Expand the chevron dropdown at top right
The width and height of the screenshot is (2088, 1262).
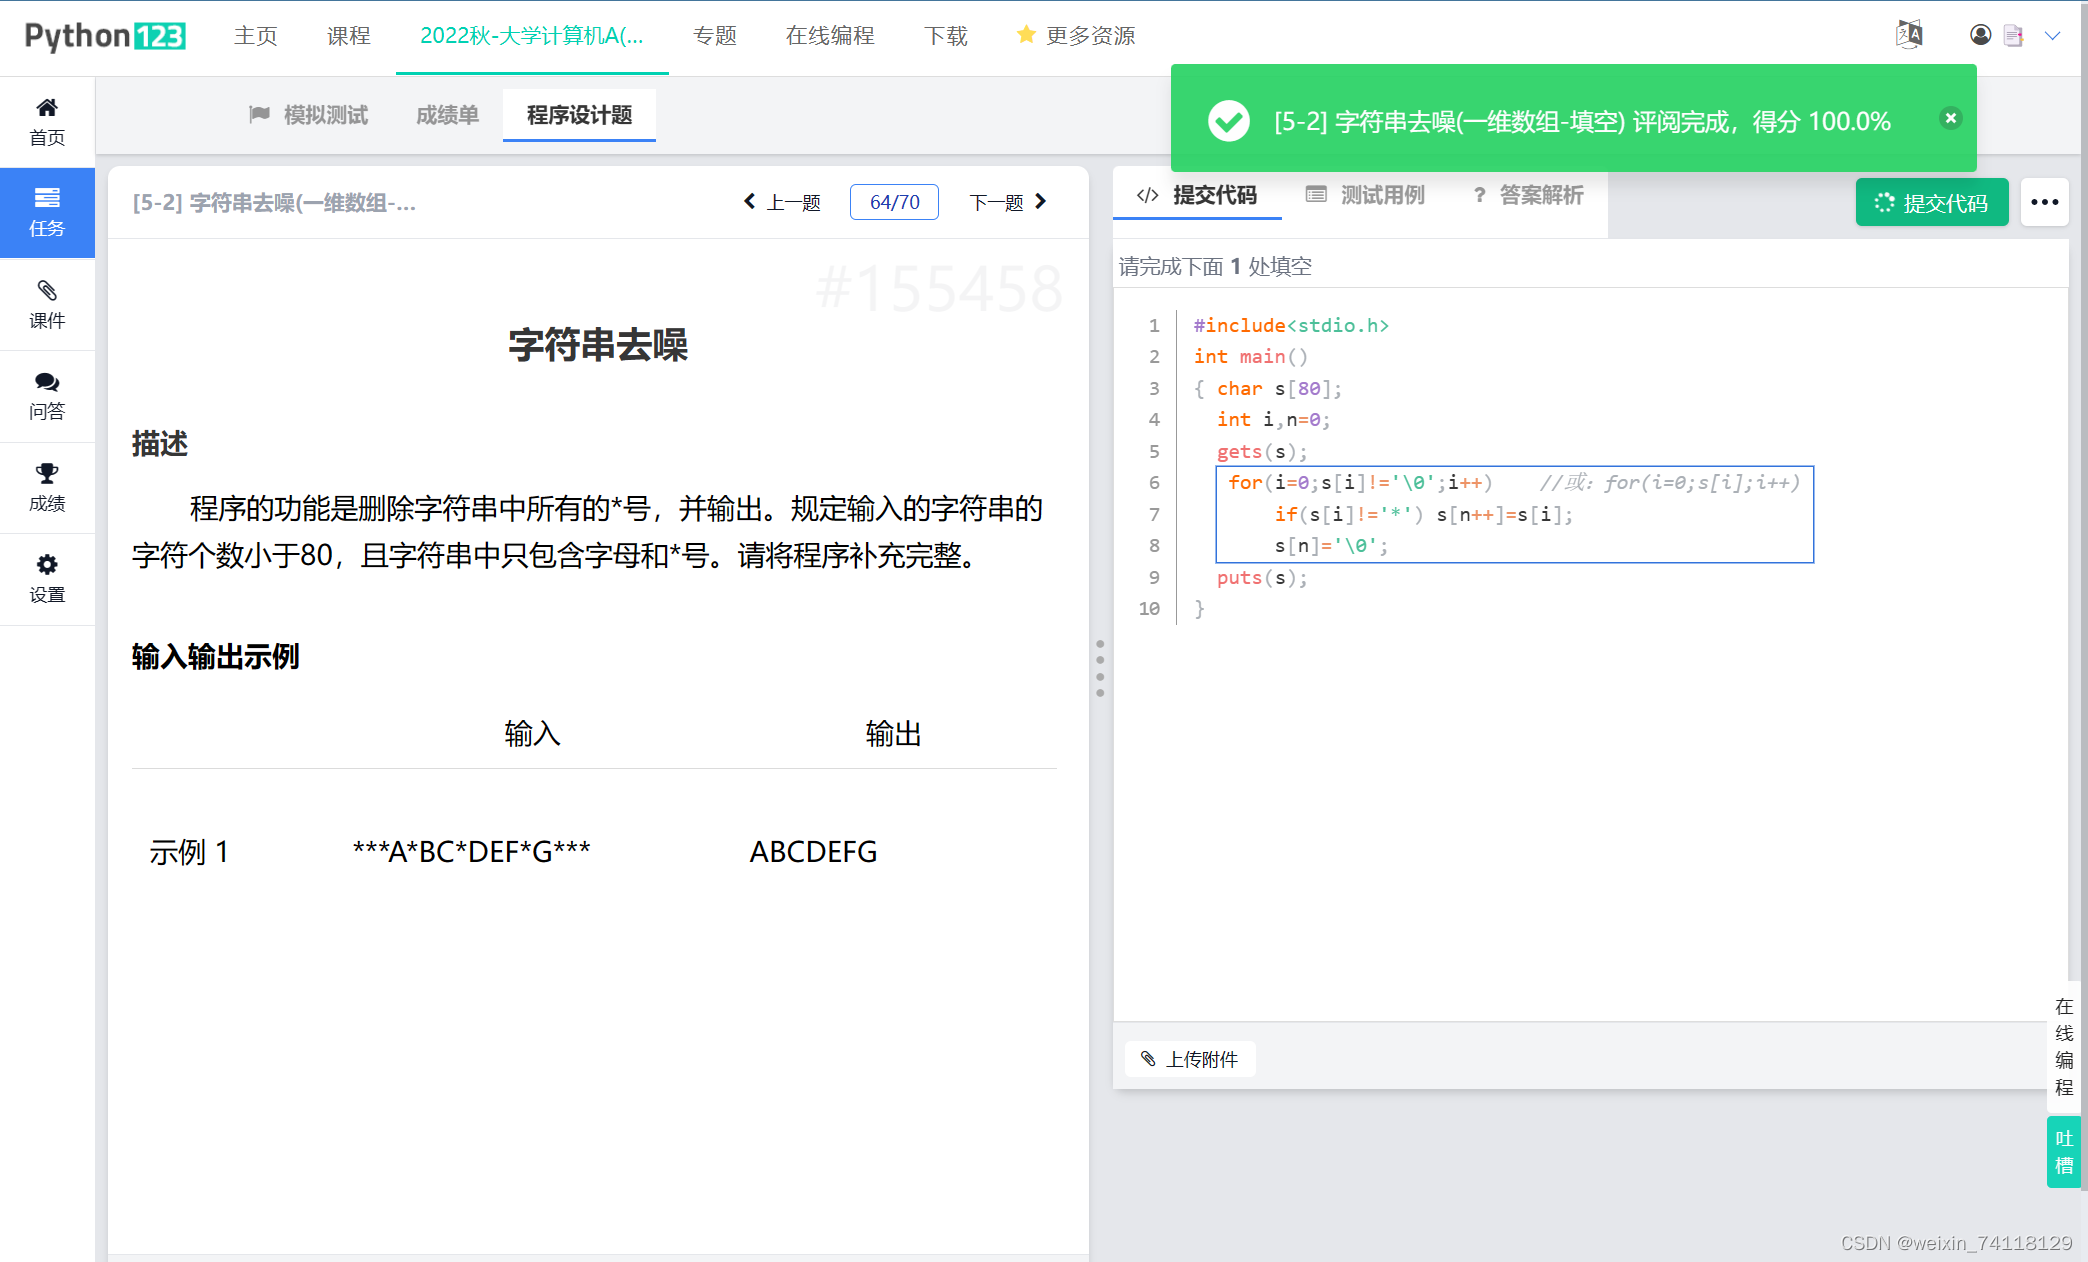point(2053,36)
